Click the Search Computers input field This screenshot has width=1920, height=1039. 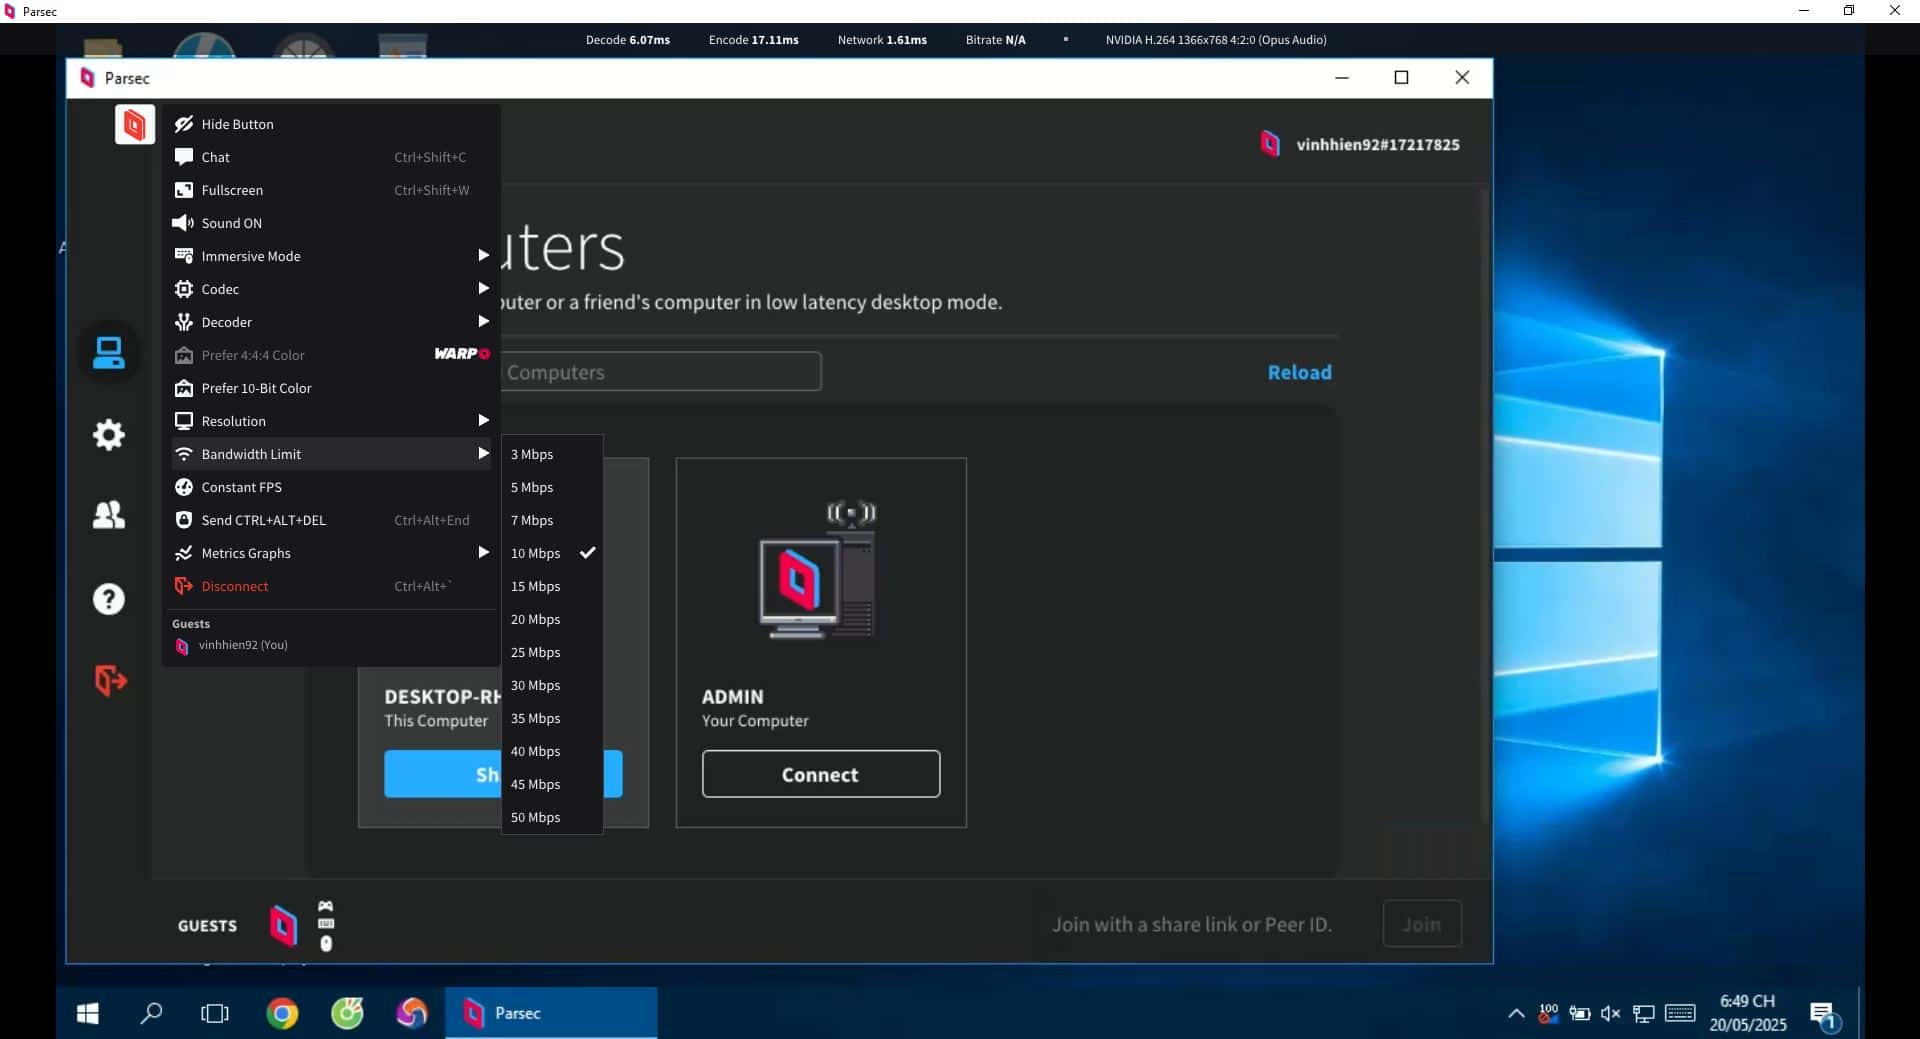[660, 372]
